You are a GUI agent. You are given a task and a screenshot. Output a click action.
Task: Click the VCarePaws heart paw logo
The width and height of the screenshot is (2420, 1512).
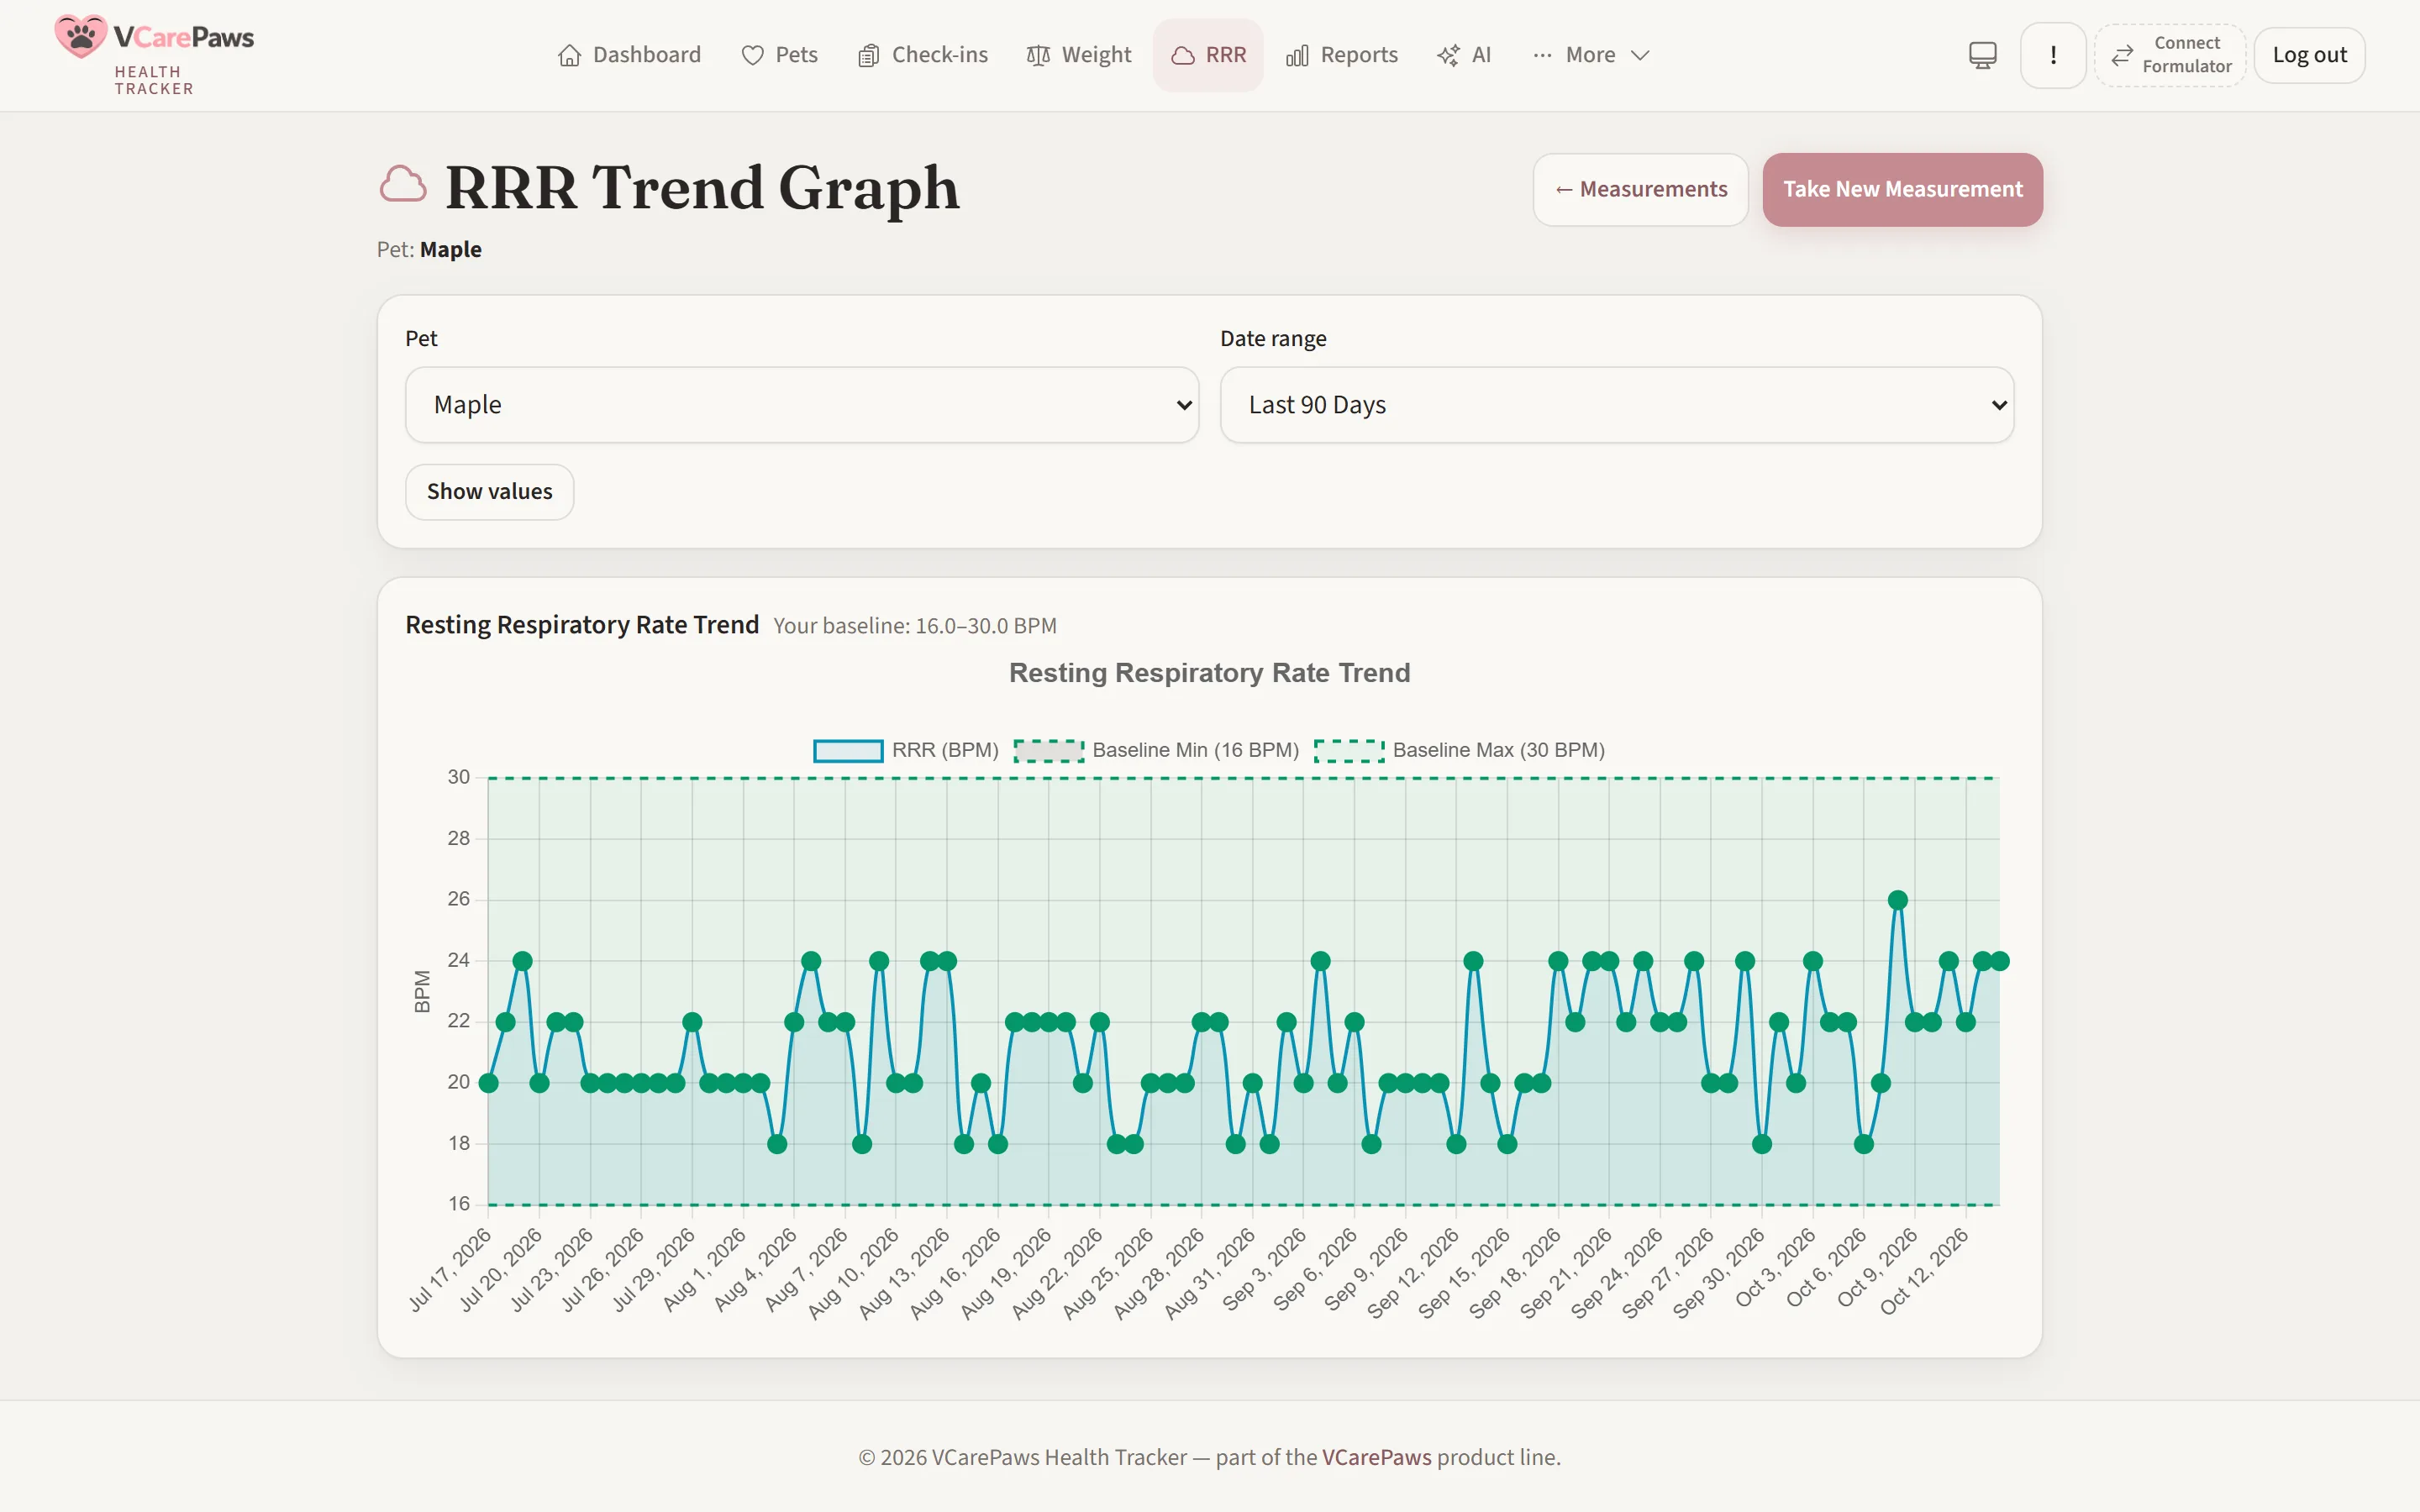81,38
